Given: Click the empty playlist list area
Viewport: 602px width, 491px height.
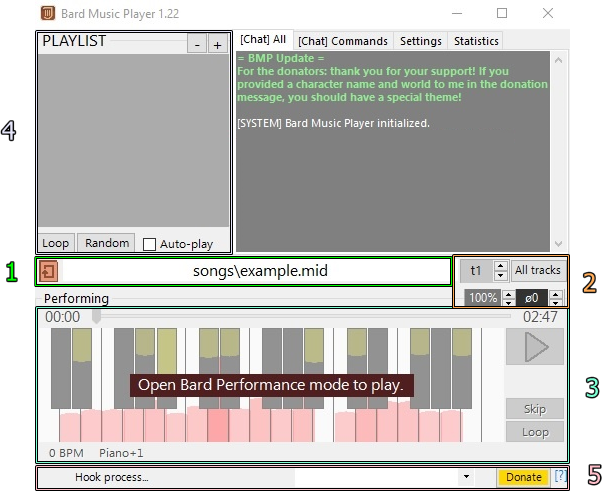Looking at the screenshot, I should coord(134,141).
